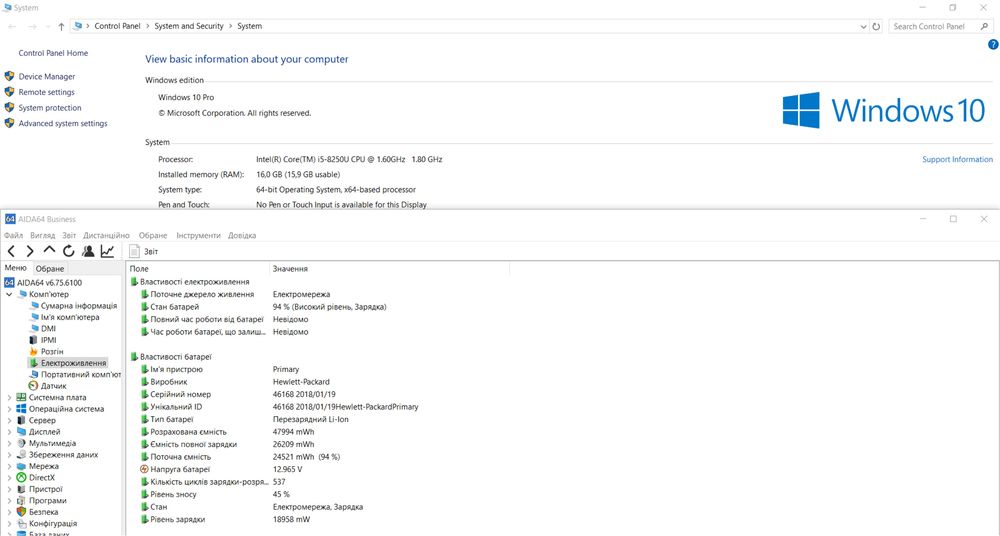The image size is (1000, 536).
Task: Open the address bar history dropdown
Action: pos(863,27)
